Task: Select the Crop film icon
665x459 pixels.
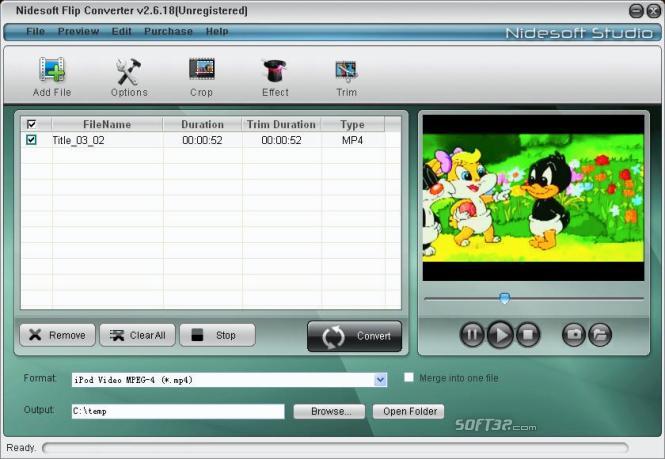Action: [201, 70]
